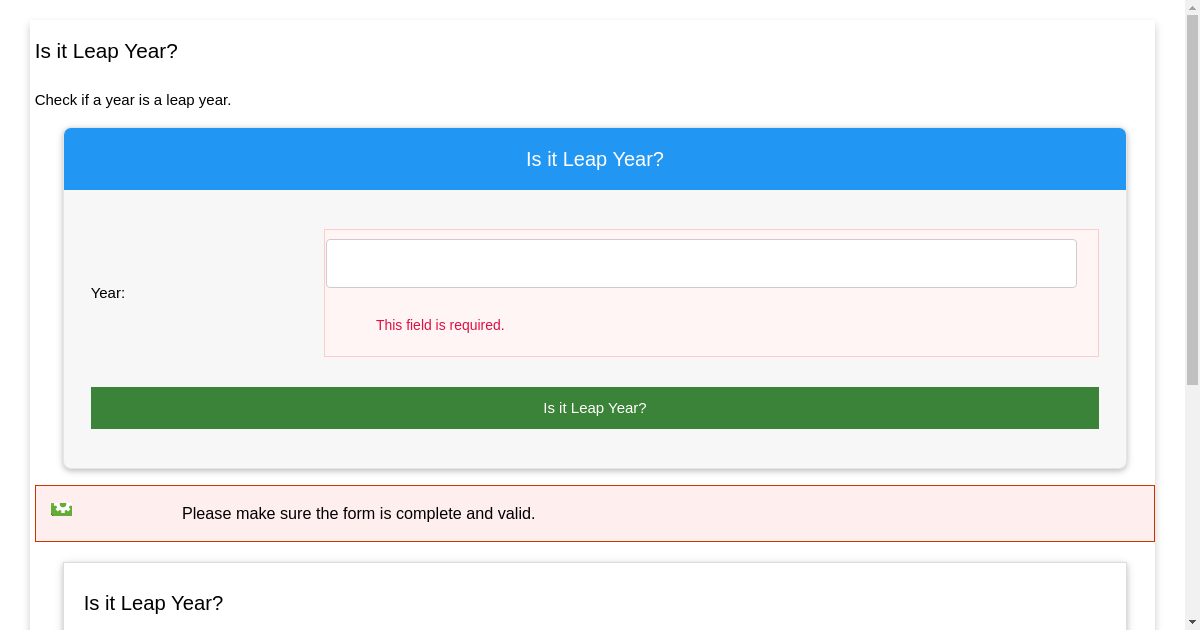Click inside the Year input field

tap(700, 262)
